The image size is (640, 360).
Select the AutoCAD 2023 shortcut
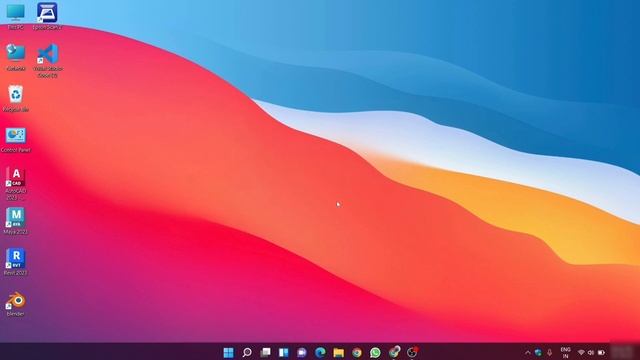(x=16, y=184)
